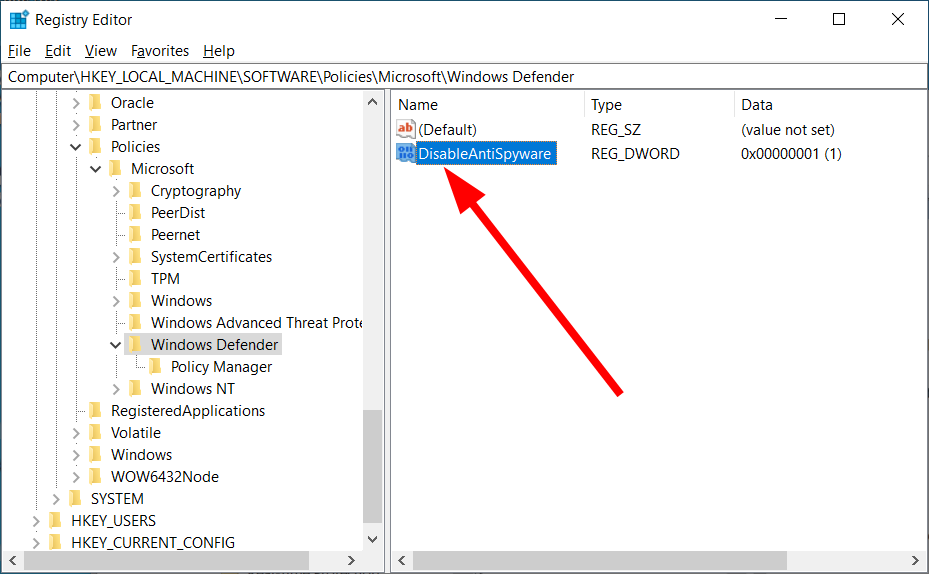Select the TPM key label
This screenshot has height=574, width=929.
point(165,279)
